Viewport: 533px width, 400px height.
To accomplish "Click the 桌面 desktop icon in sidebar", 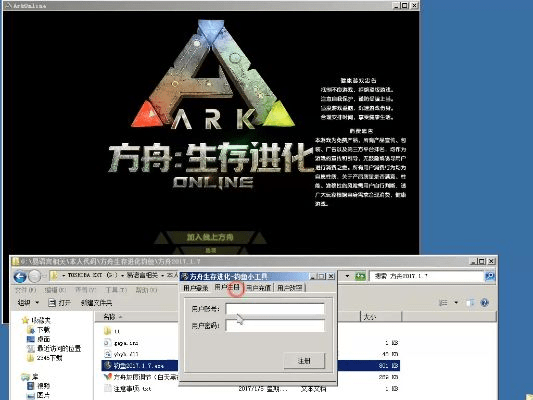I will click(31, 339).
